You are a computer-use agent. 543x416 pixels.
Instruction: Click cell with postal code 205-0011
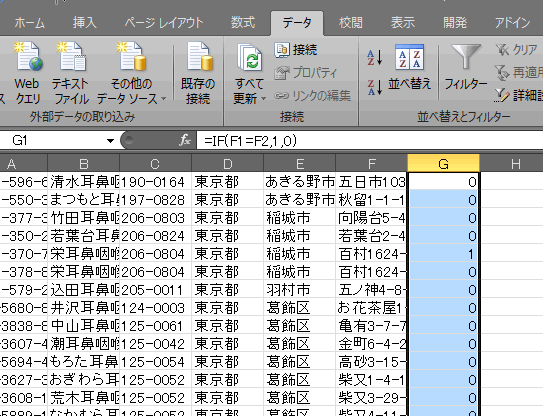point(155,290)
